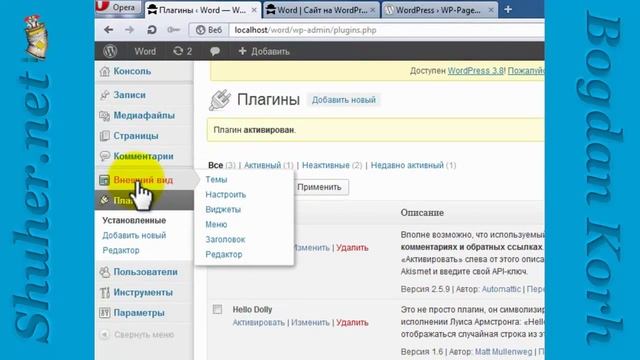This screenshot has width=640, height=360.
Task: Go back with the browser back arrow
Action: point(109,30)
